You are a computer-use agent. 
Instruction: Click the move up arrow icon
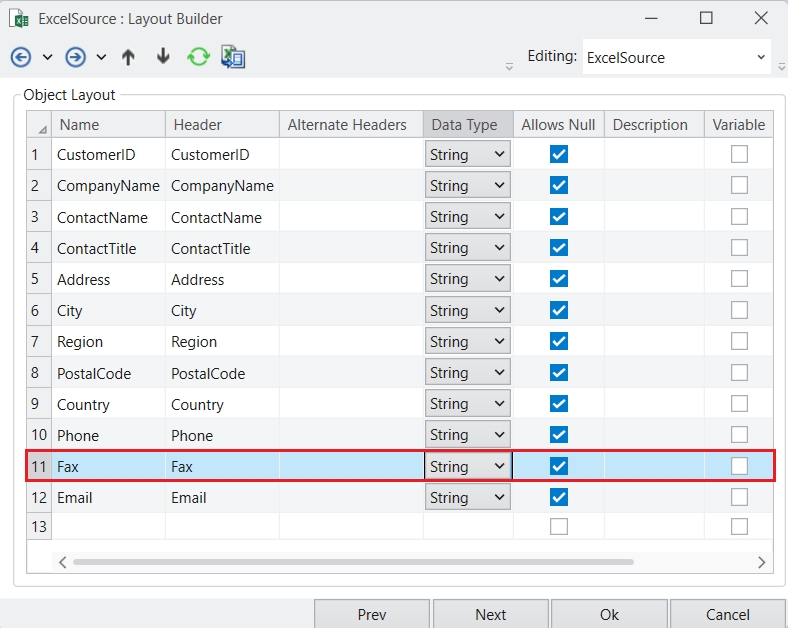[x=128, y=57]
